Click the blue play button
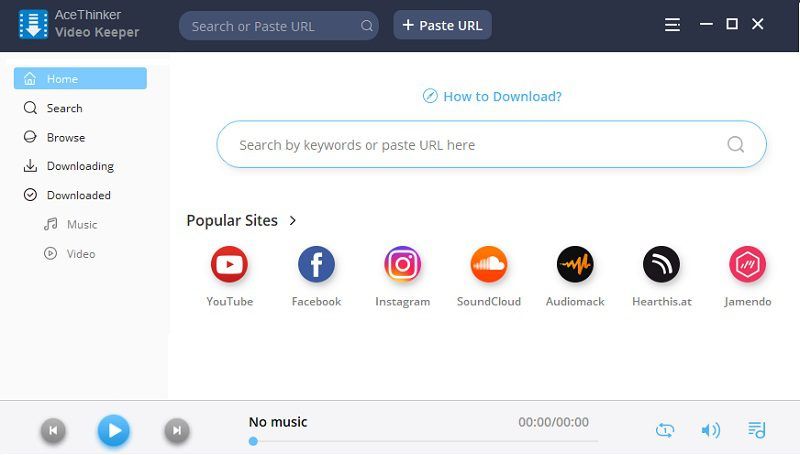The image size is (800, 455). click(x=114, y=431)
